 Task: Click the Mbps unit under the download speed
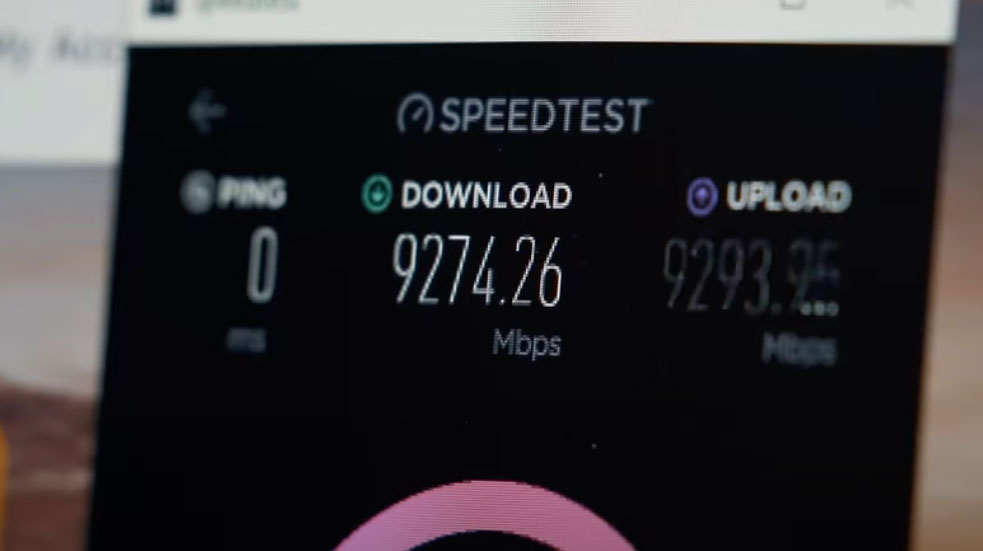527,344
